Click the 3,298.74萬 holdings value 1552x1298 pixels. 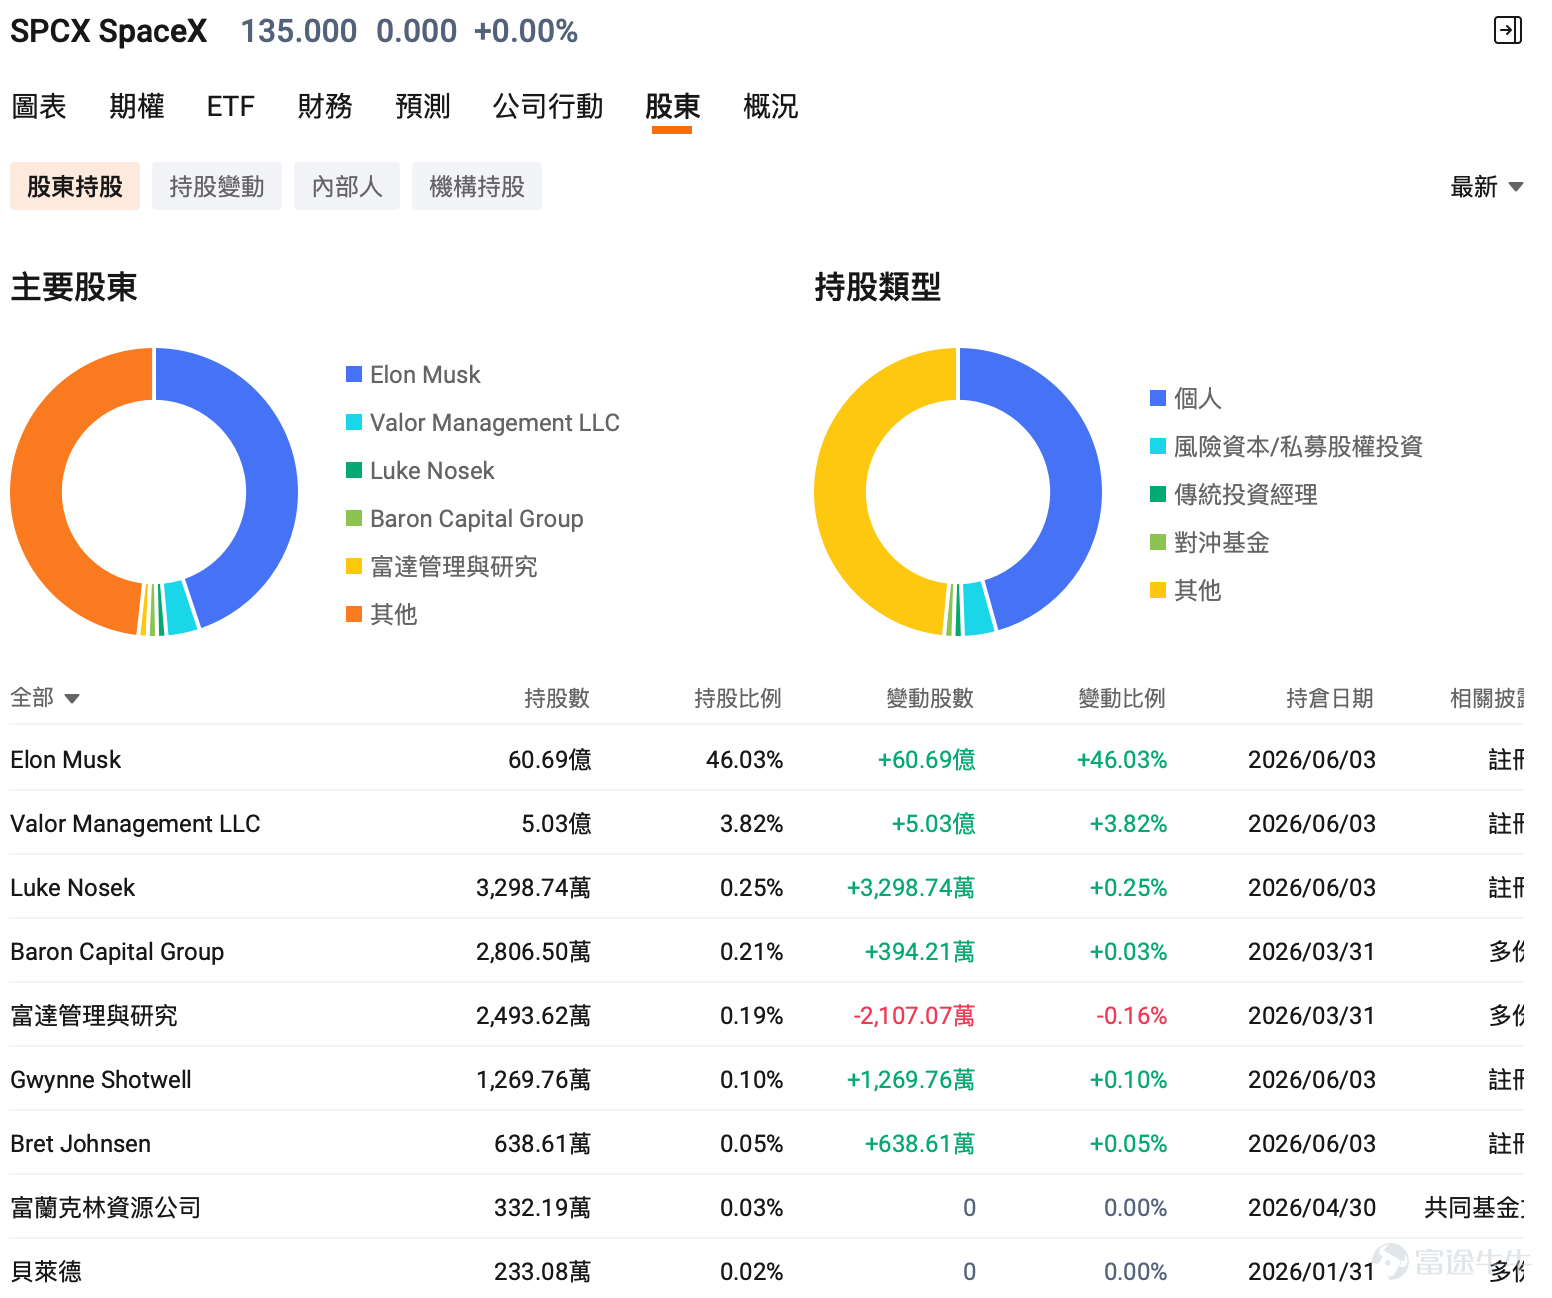click(533, 888)
